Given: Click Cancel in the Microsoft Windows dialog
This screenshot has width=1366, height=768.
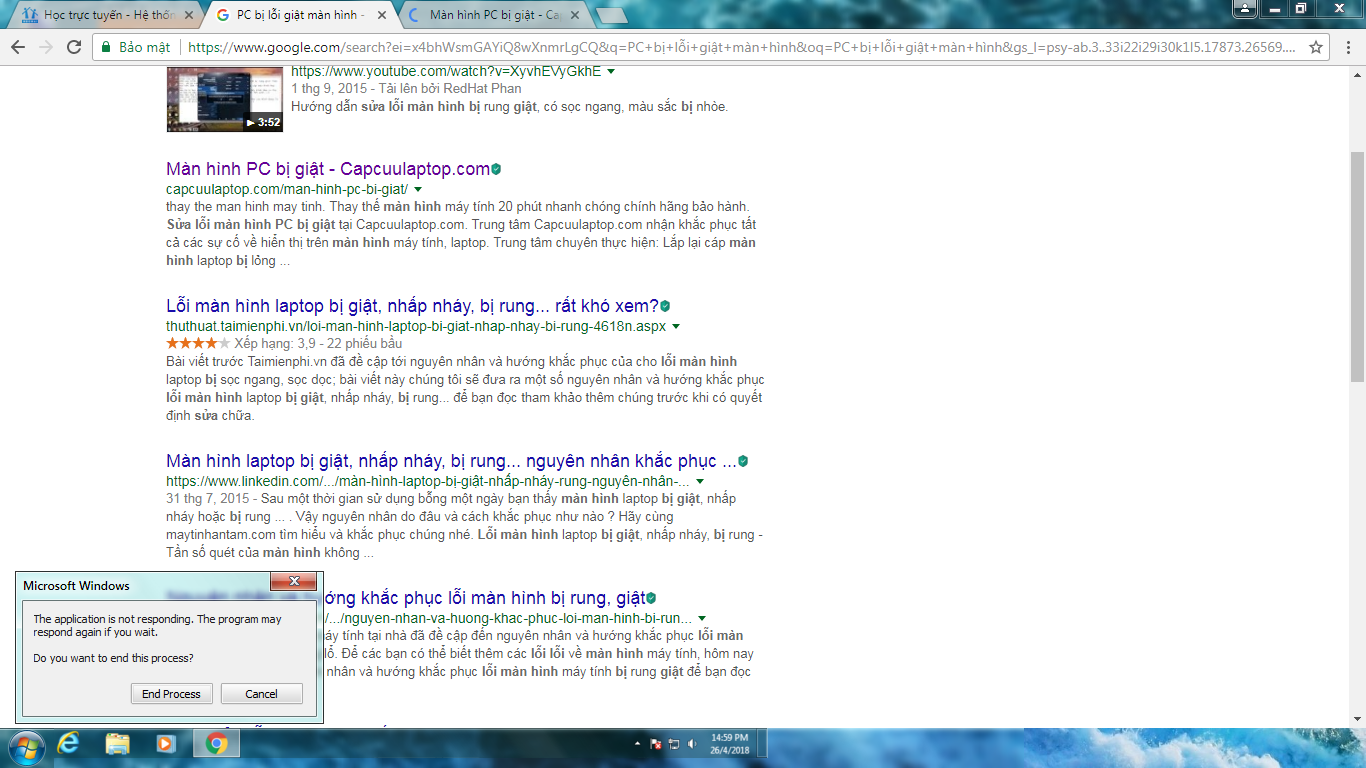Looking at the screenshot, I should (x=261, y=694).
